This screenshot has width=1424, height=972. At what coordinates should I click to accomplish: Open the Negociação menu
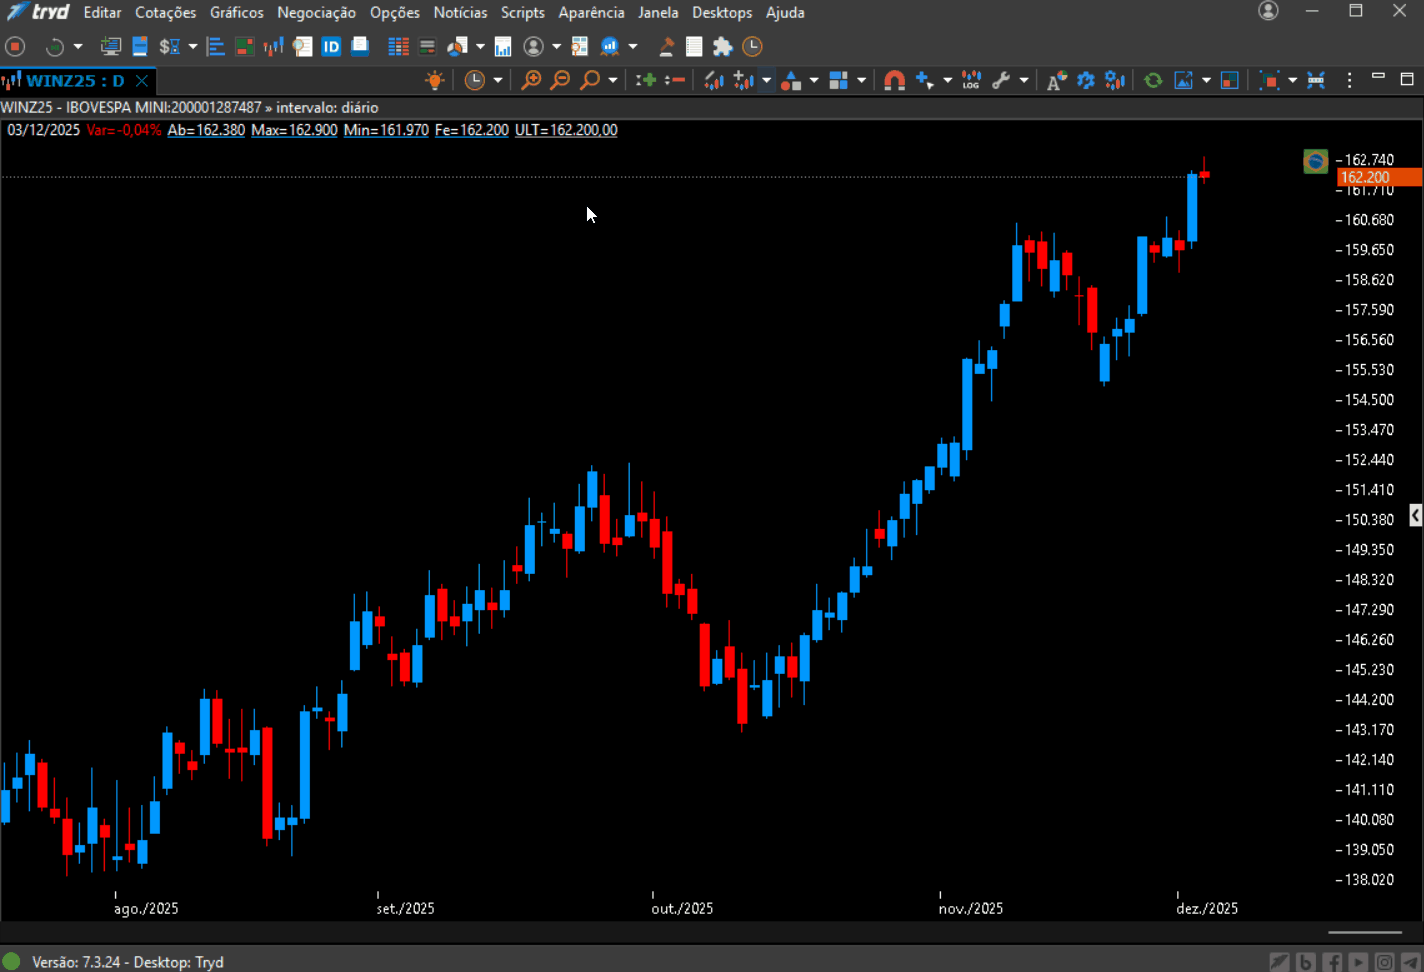click(x=316, y=12)
